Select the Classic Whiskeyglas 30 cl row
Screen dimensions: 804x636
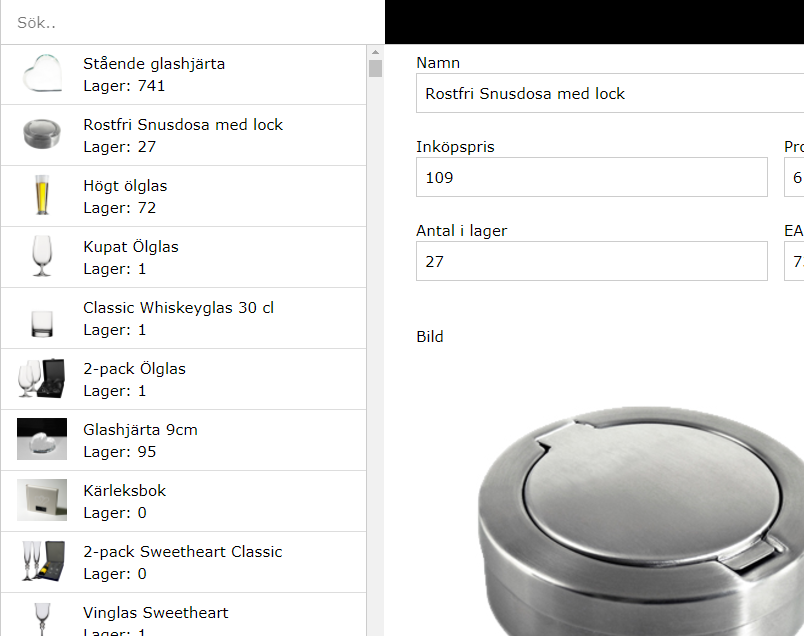point(184,318)
